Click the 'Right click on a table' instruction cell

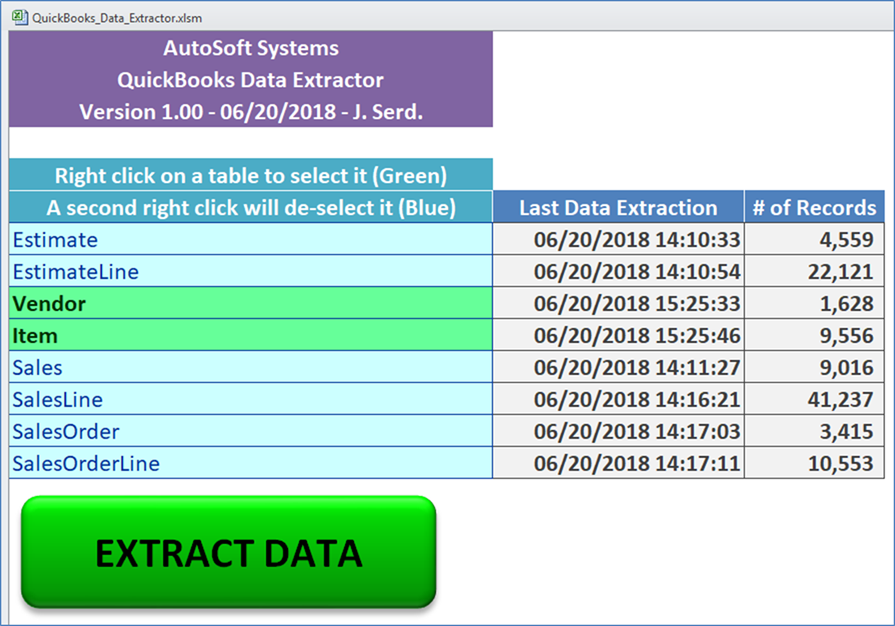(251, 175)
